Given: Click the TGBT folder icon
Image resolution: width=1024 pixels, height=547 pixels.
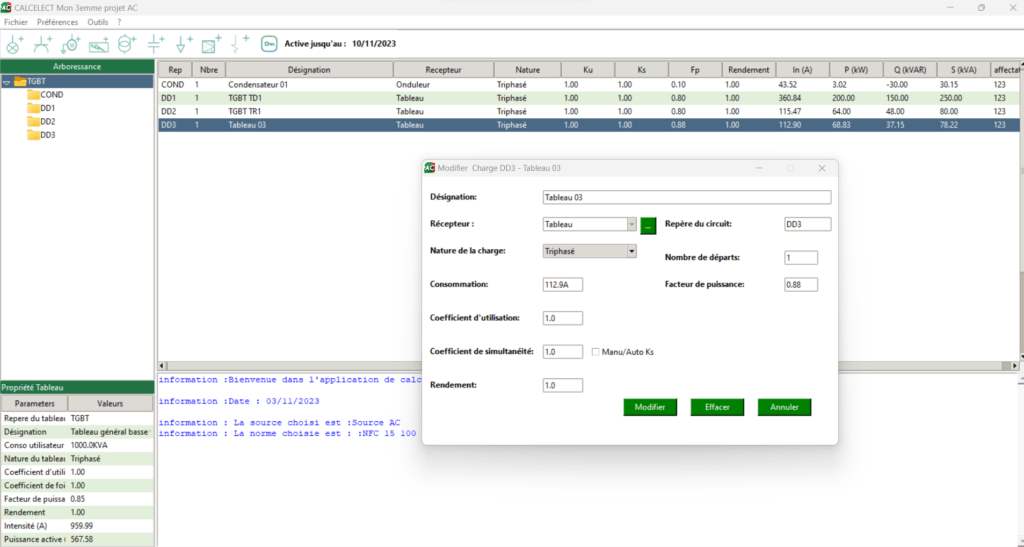Looking at the screenshot, I should pyautogui.click(x=20, y=82).
